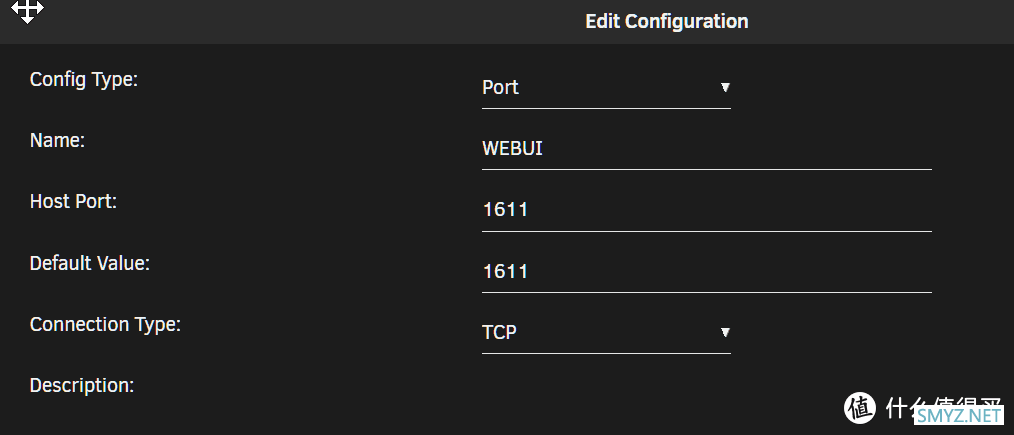This screenshot has height=435, width=1014.
Task: Click the Config Type label
Action: pyautogui.click(x=84, y=80)
